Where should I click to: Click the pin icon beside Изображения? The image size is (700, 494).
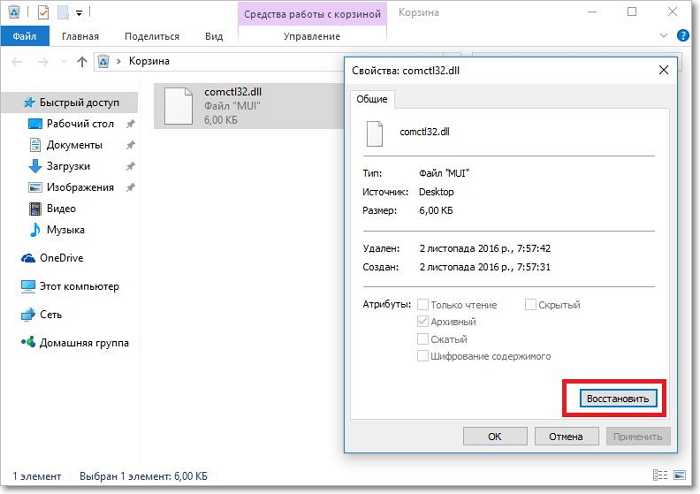tap(130, 187)
